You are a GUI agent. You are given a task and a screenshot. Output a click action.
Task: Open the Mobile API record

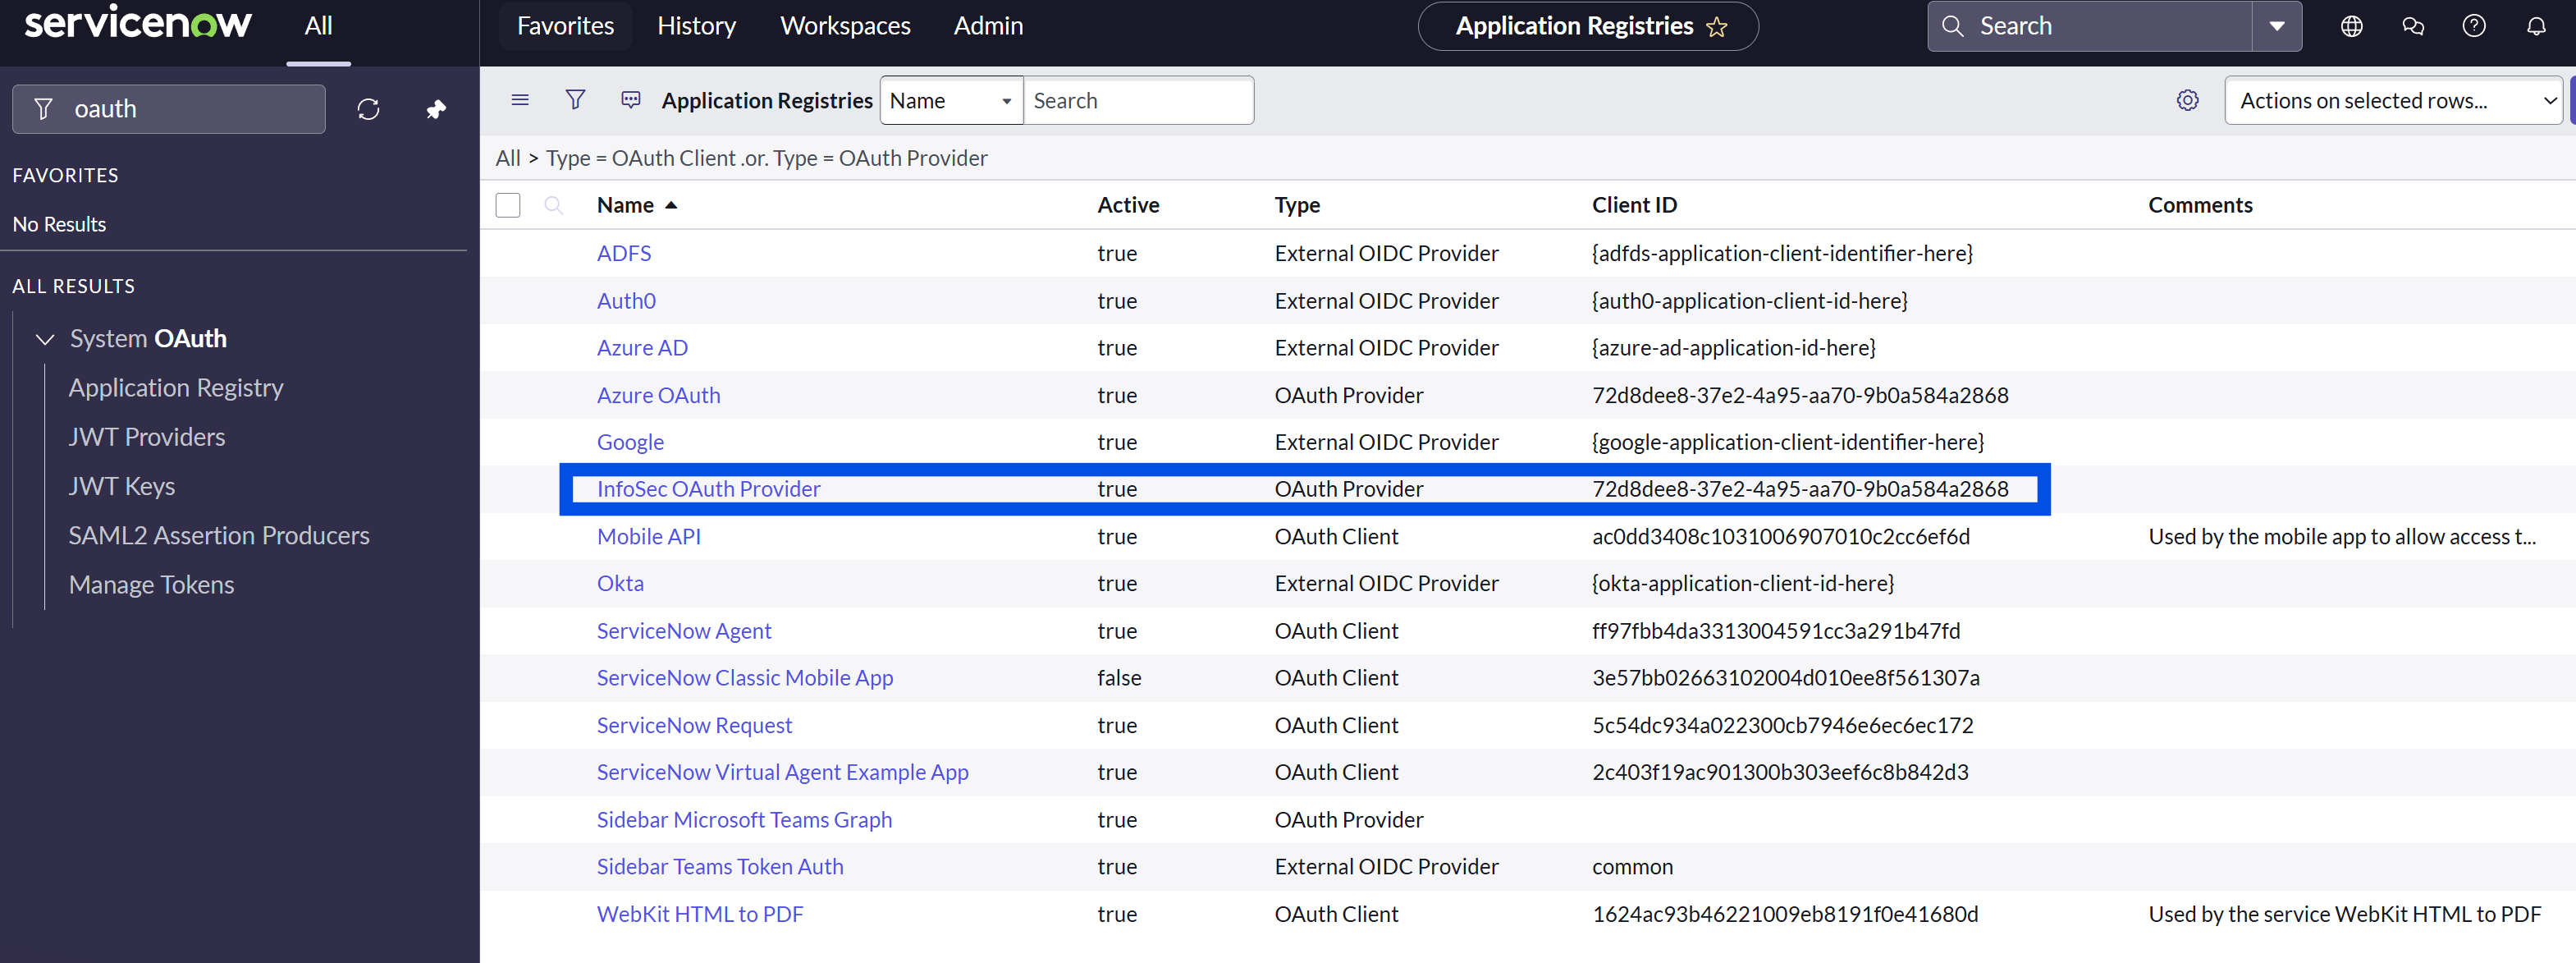pos(648,537)
